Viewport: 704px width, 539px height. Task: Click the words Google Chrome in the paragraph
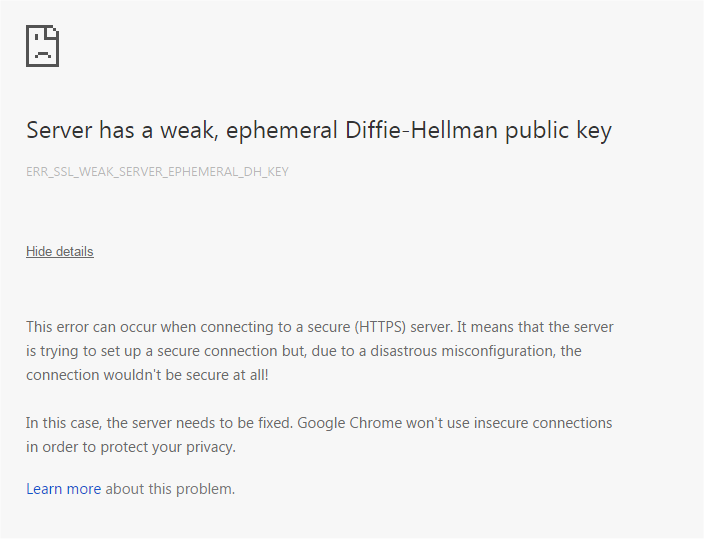click(350, 423)
